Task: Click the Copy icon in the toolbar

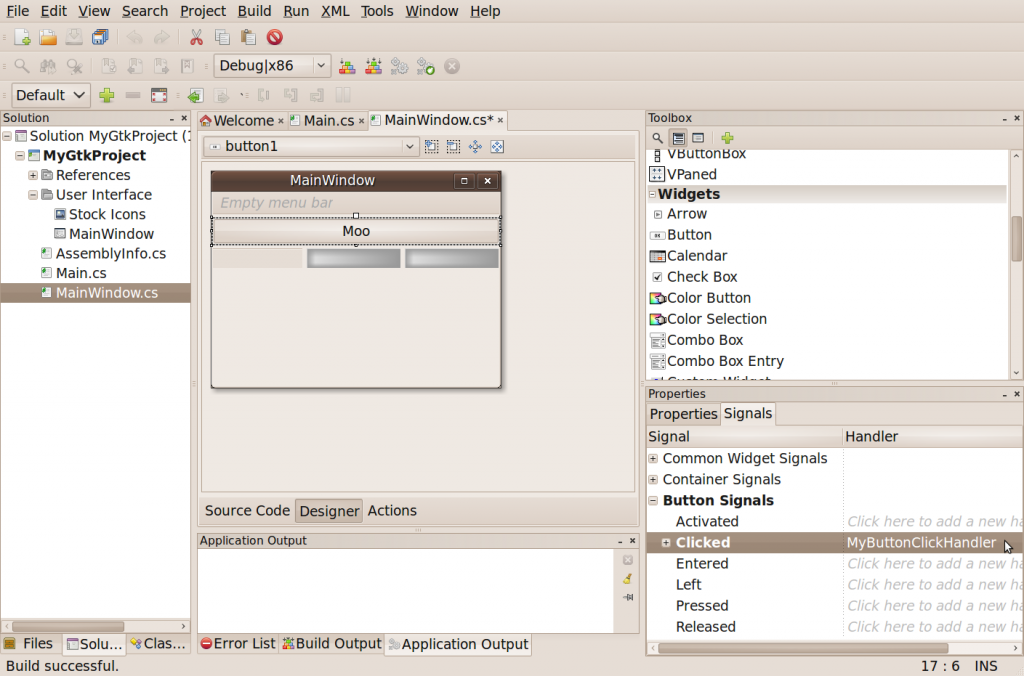Action: (222, 37)
